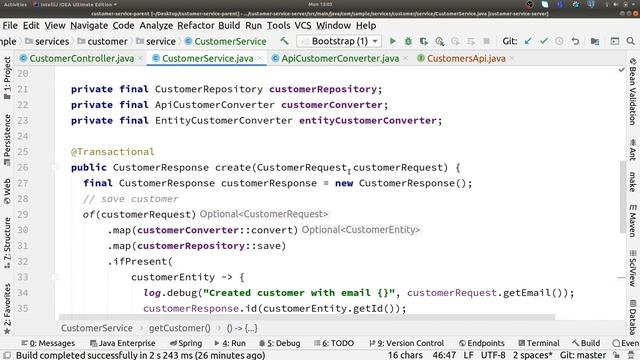The height and width of the screenshot is (360, 640).
Task: Click the profiler run icon
Action: 440,41
